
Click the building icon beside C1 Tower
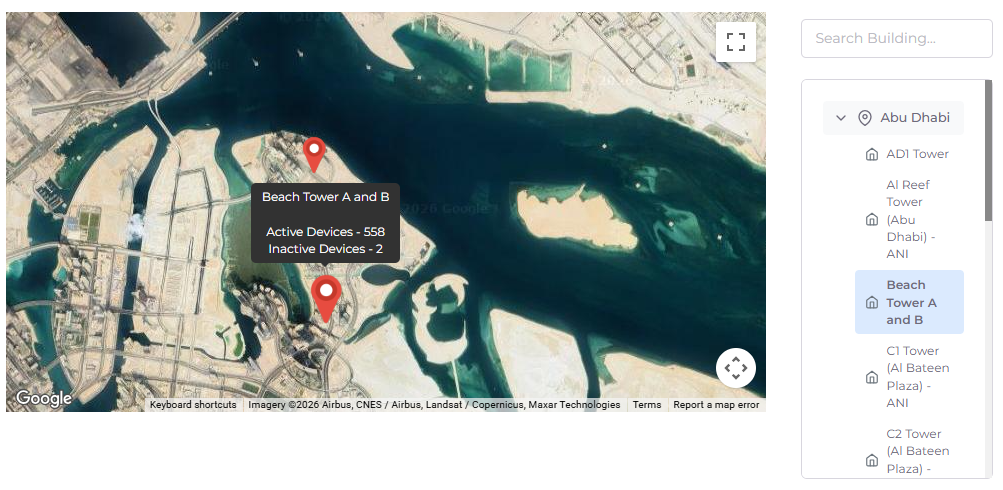click(871, 377)
